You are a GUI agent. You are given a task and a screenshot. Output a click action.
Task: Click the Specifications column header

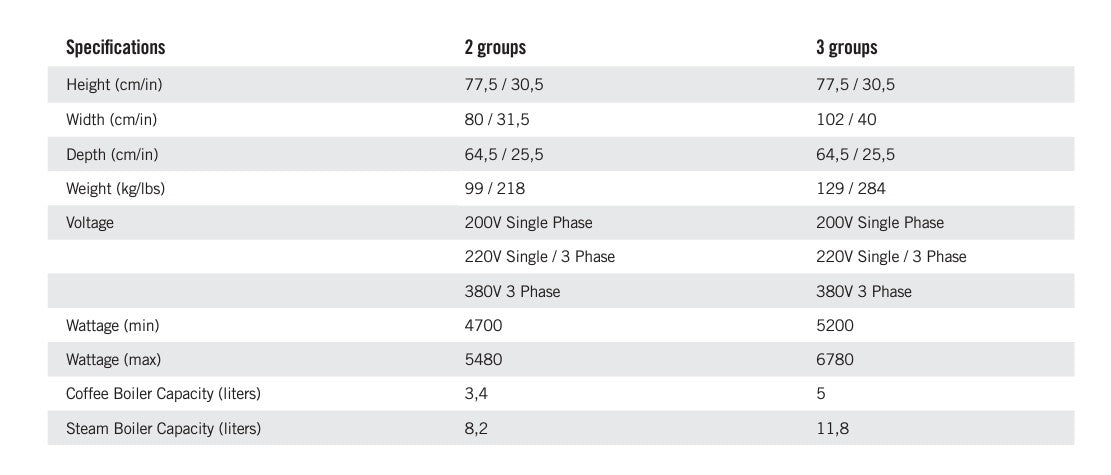tap(115, 47)
